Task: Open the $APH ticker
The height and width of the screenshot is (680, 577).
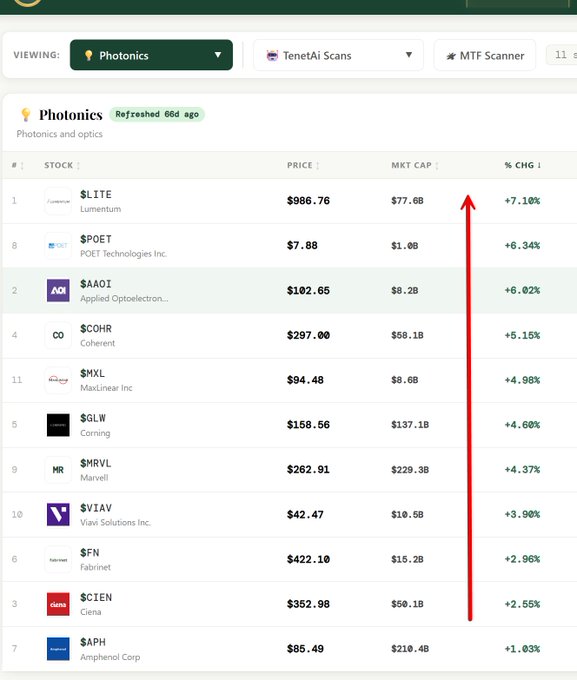Action: (x=93, y=642)
